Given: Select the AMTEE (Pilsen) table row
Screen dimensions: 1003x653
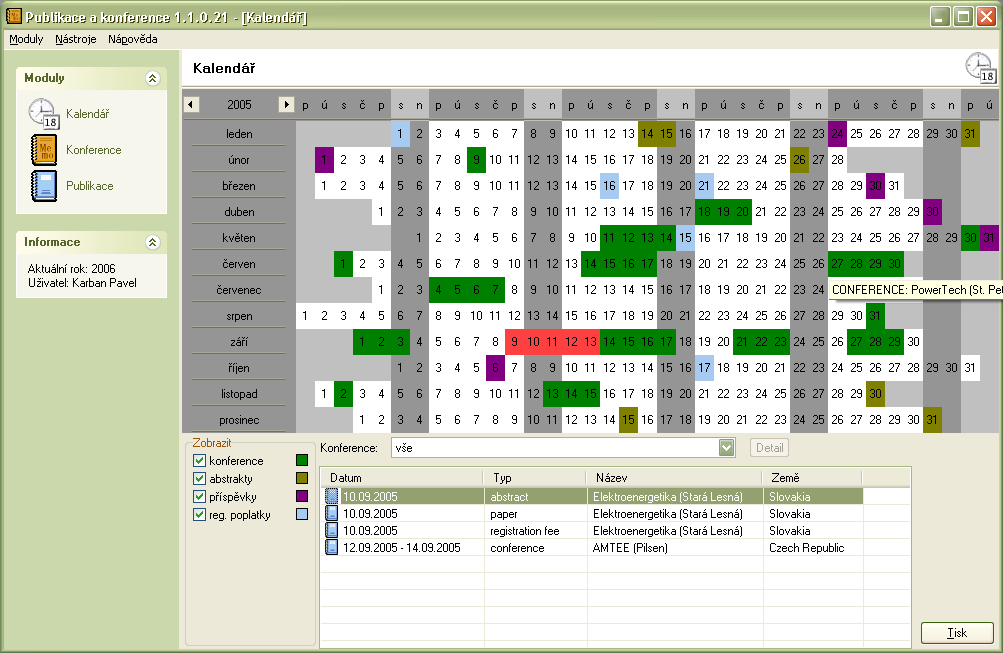Looking at the screenshot, I should (592, 547).
